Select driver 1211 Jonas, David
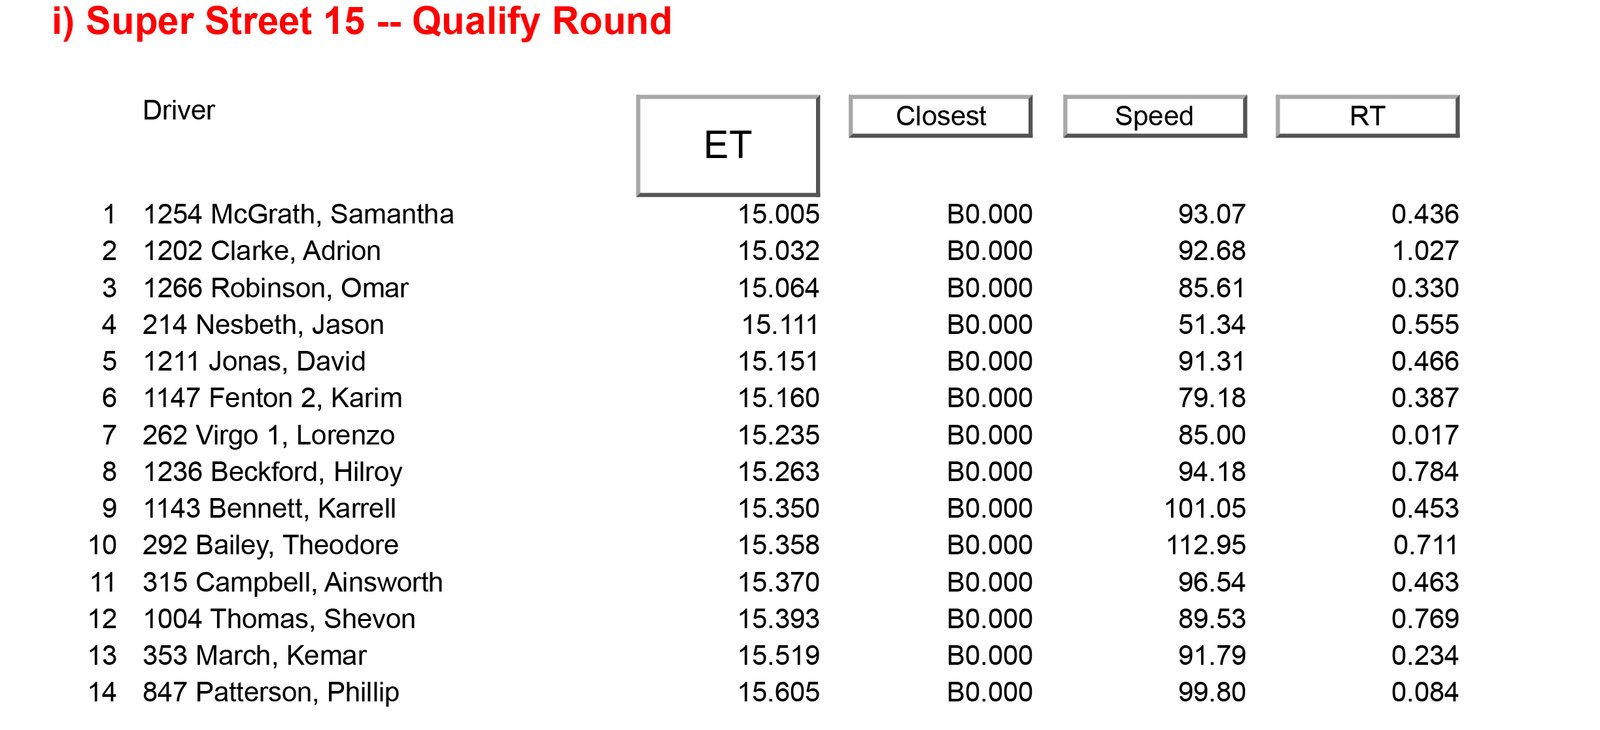 pos(254,361)
